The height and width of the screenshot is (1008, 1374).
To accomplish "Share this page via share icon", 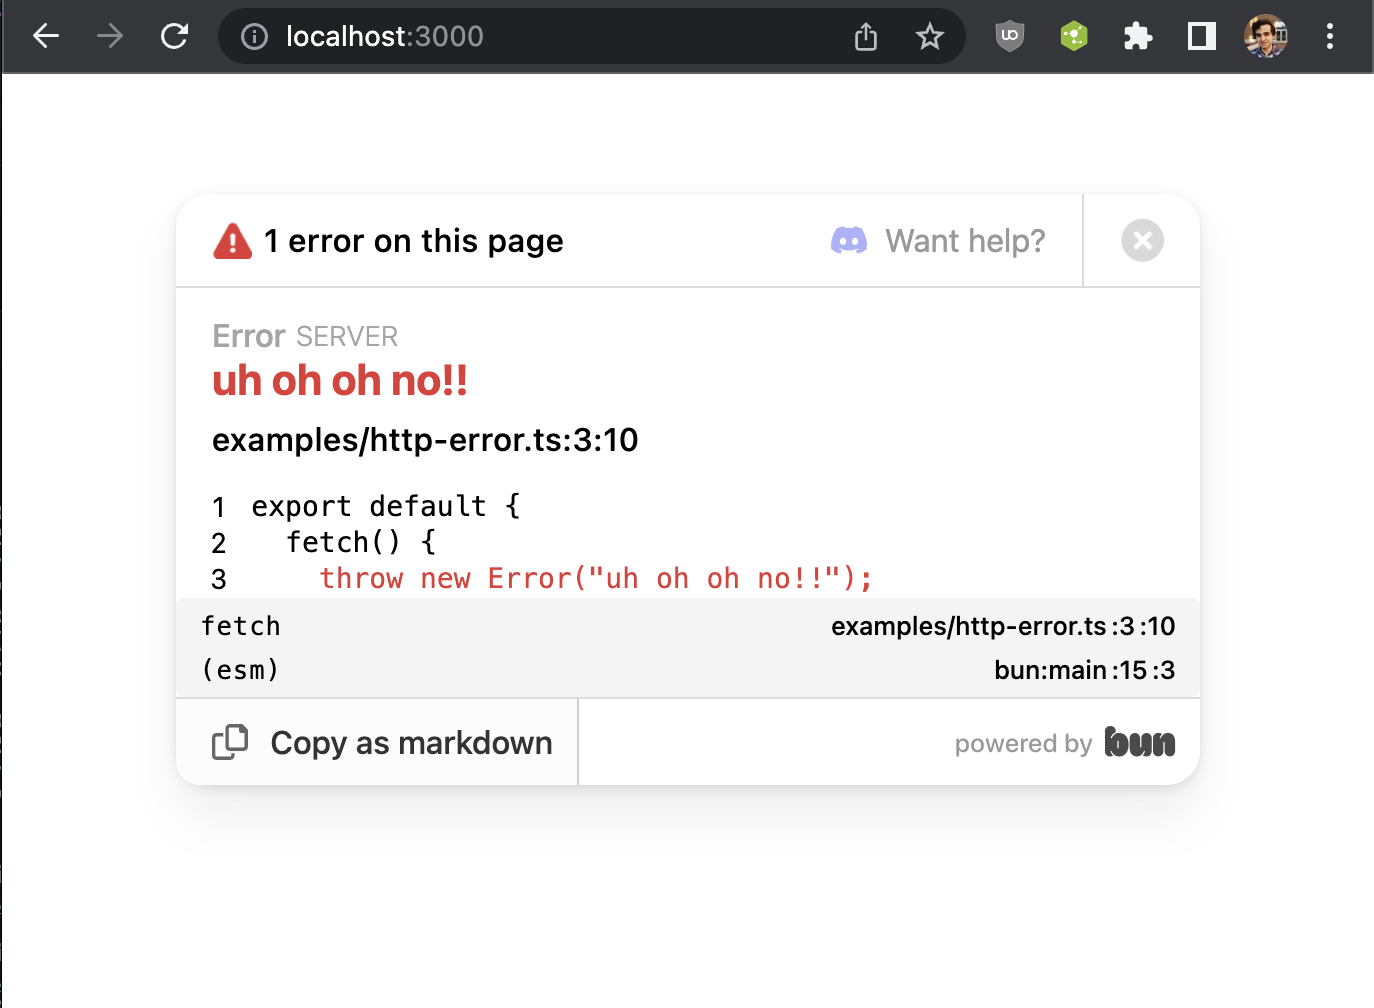I will pos(866,37).
